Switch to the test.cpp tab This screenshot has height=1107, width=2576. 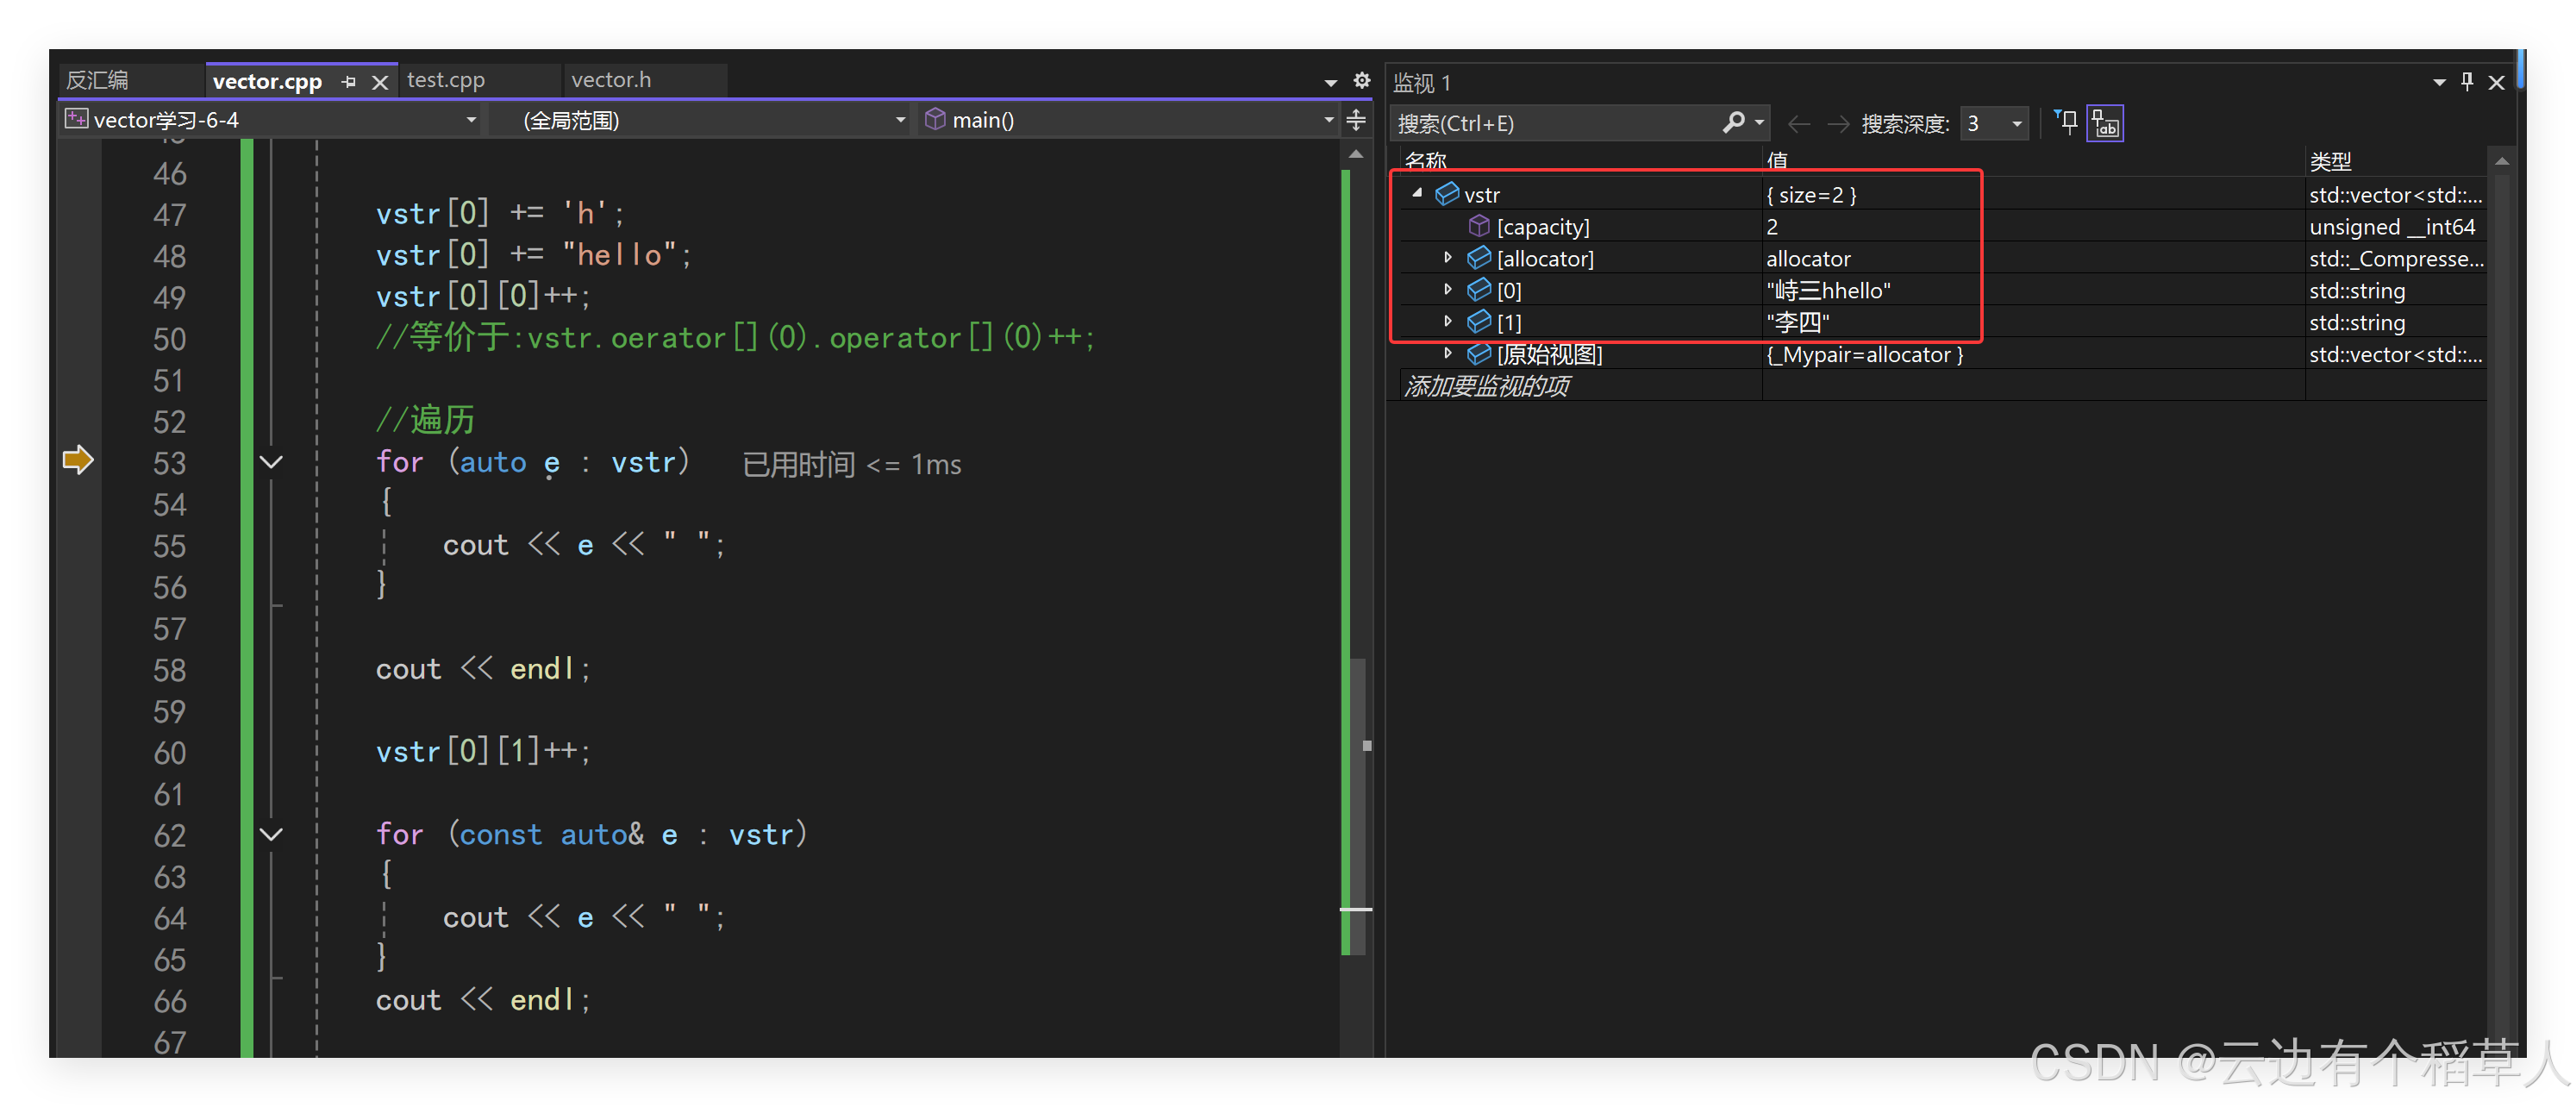[446, 80]
